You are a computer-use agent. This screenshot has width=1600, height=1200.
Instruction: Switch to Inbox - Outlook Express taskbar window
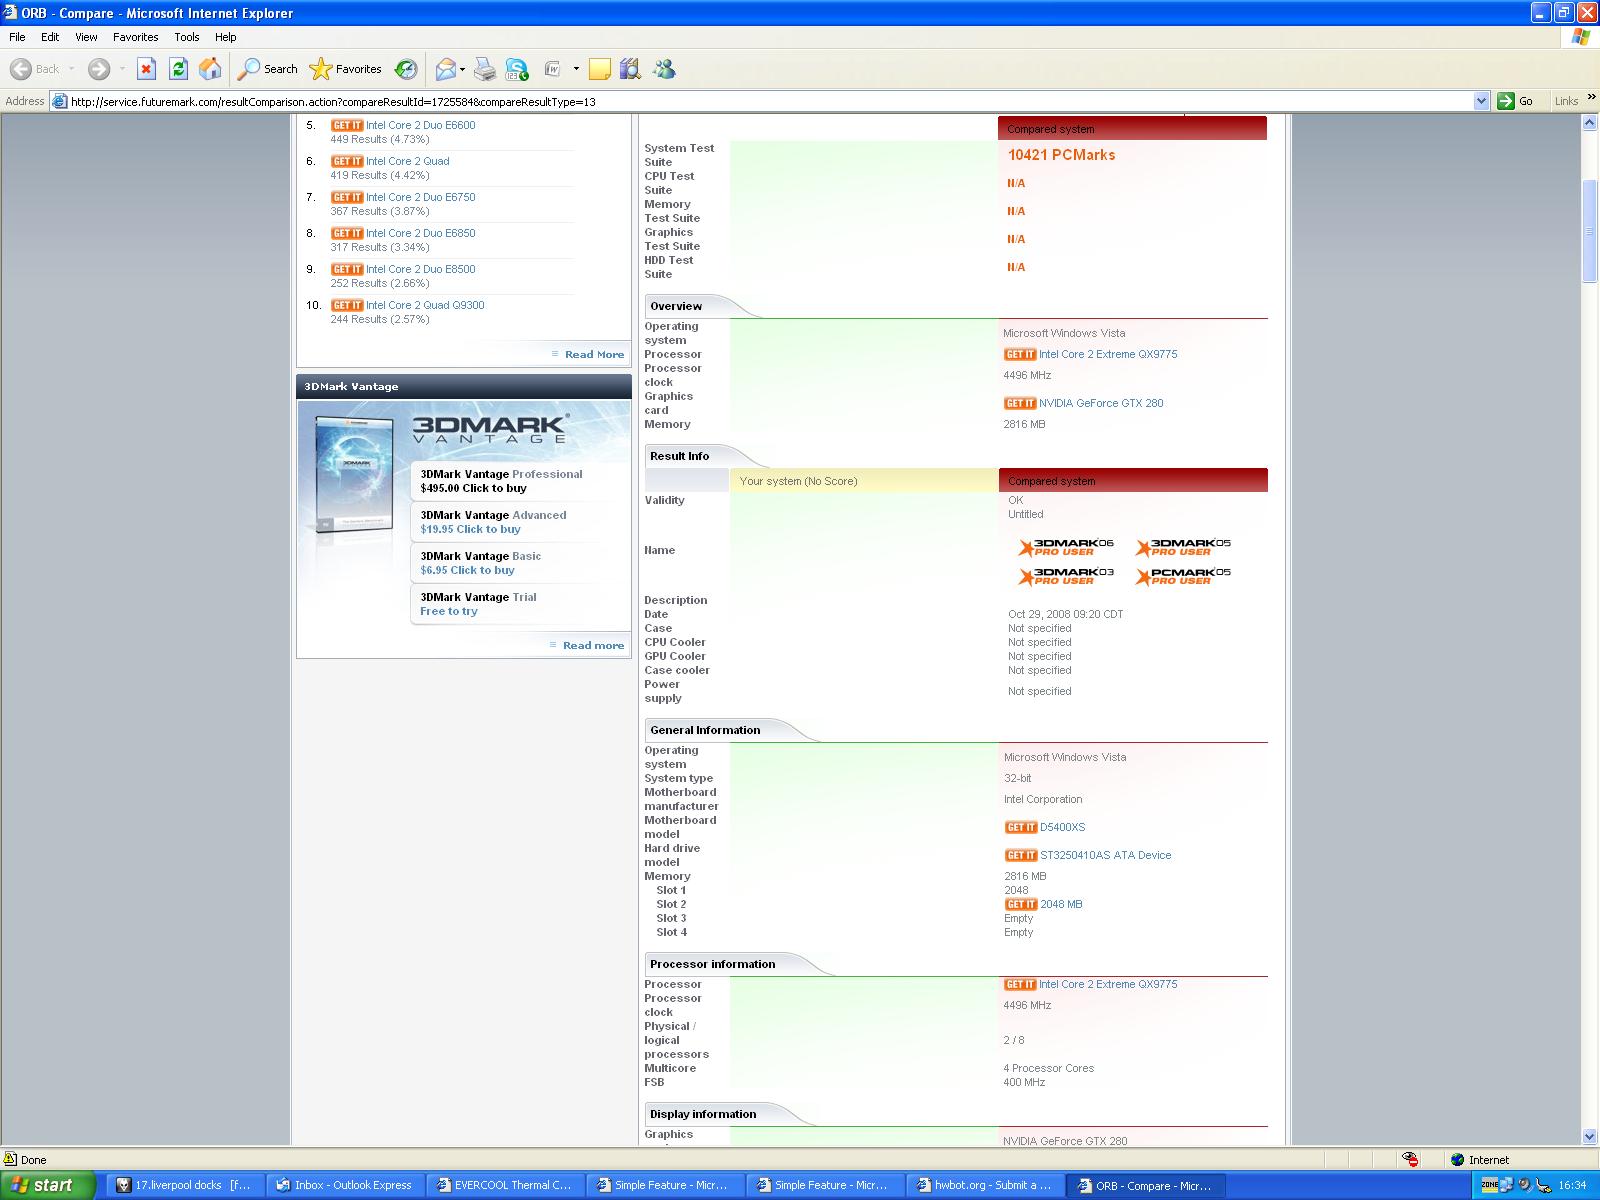(x=345, y=1185)
